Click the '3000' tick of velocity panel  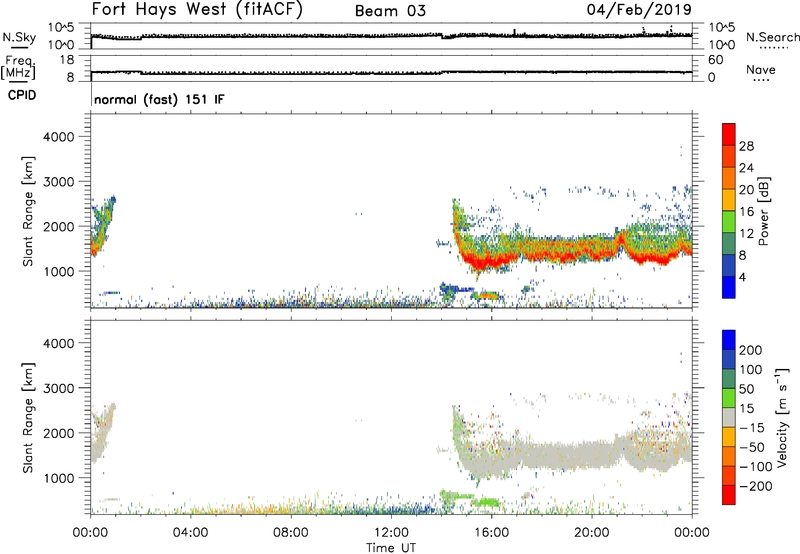[59, 388]
